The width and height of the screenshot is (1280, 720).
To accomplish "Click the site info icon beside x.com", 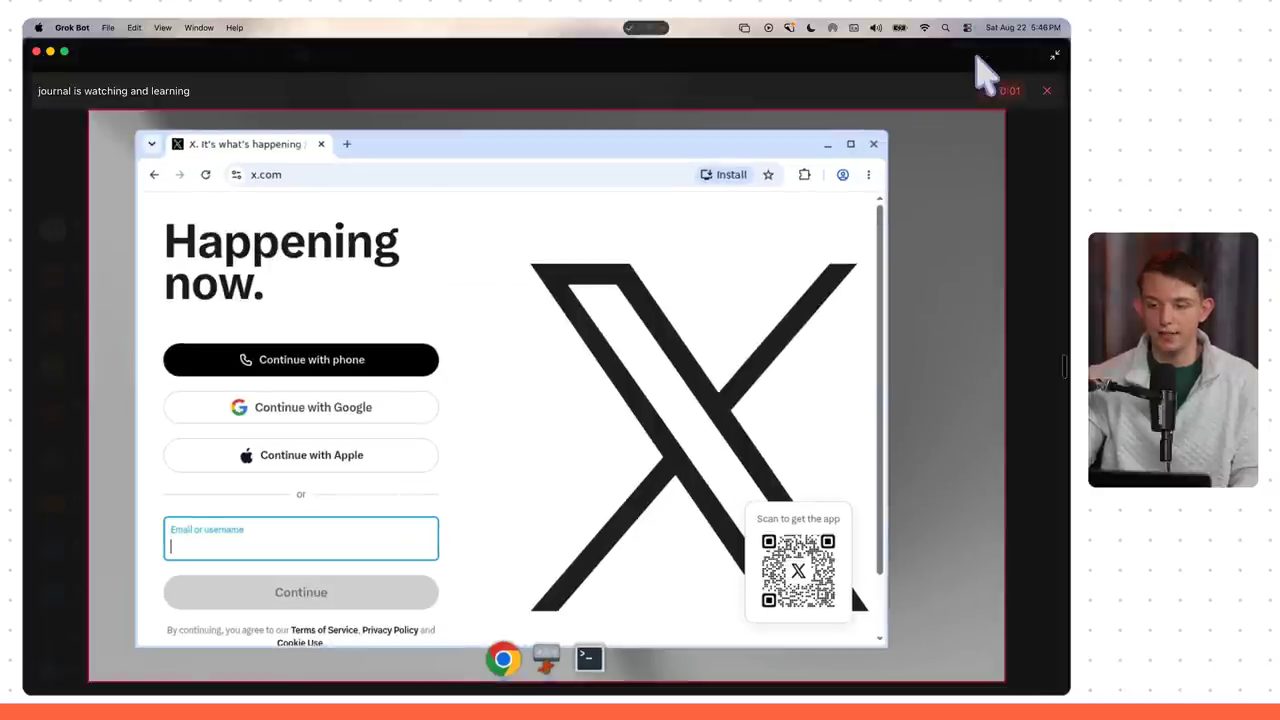I will coord(236,175).
